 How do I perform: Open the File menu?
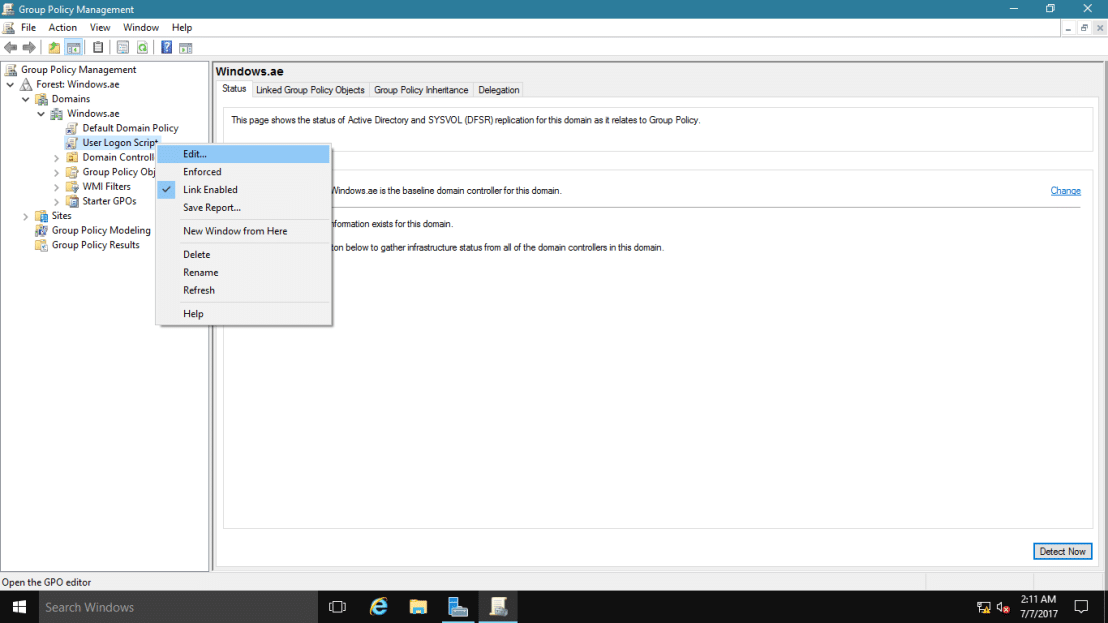tap(28, 28)
